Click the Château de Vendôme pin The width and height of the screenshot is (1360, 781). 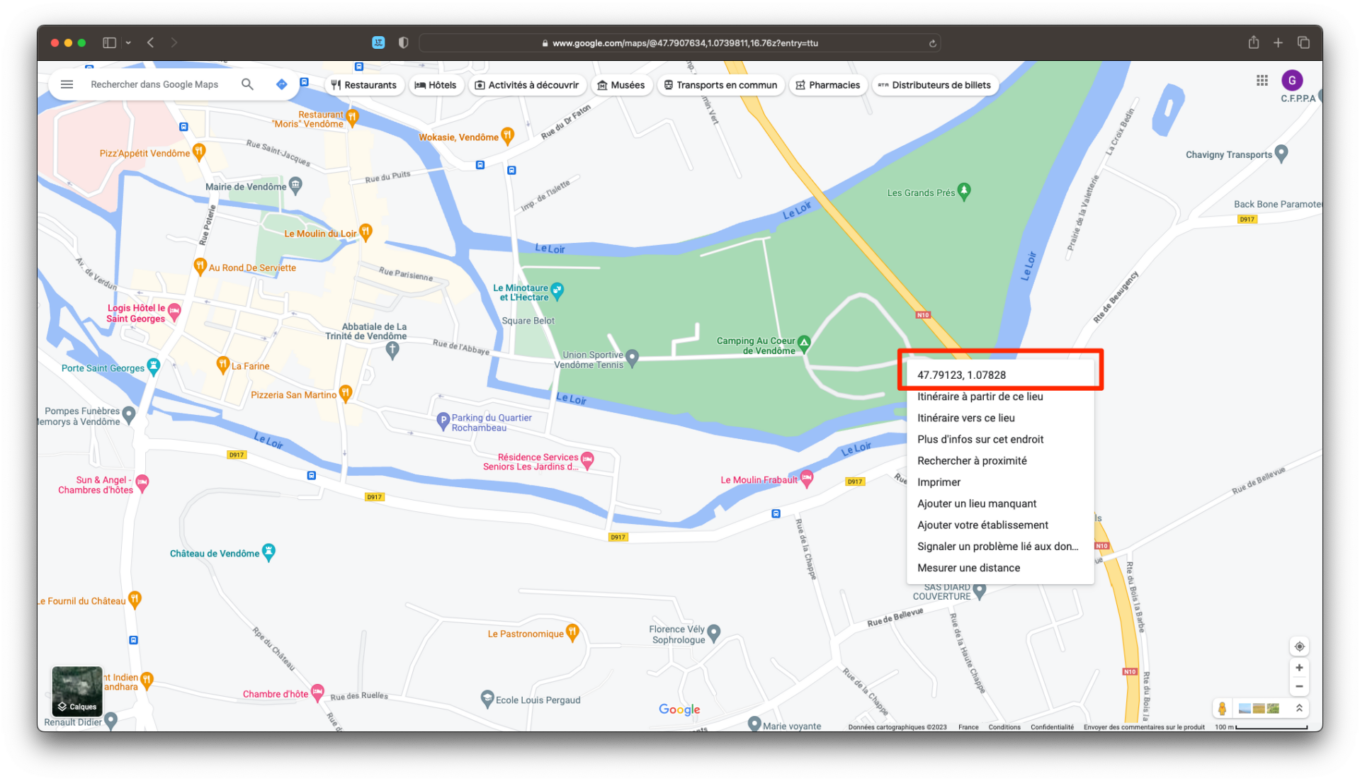(x=268, y=552)
